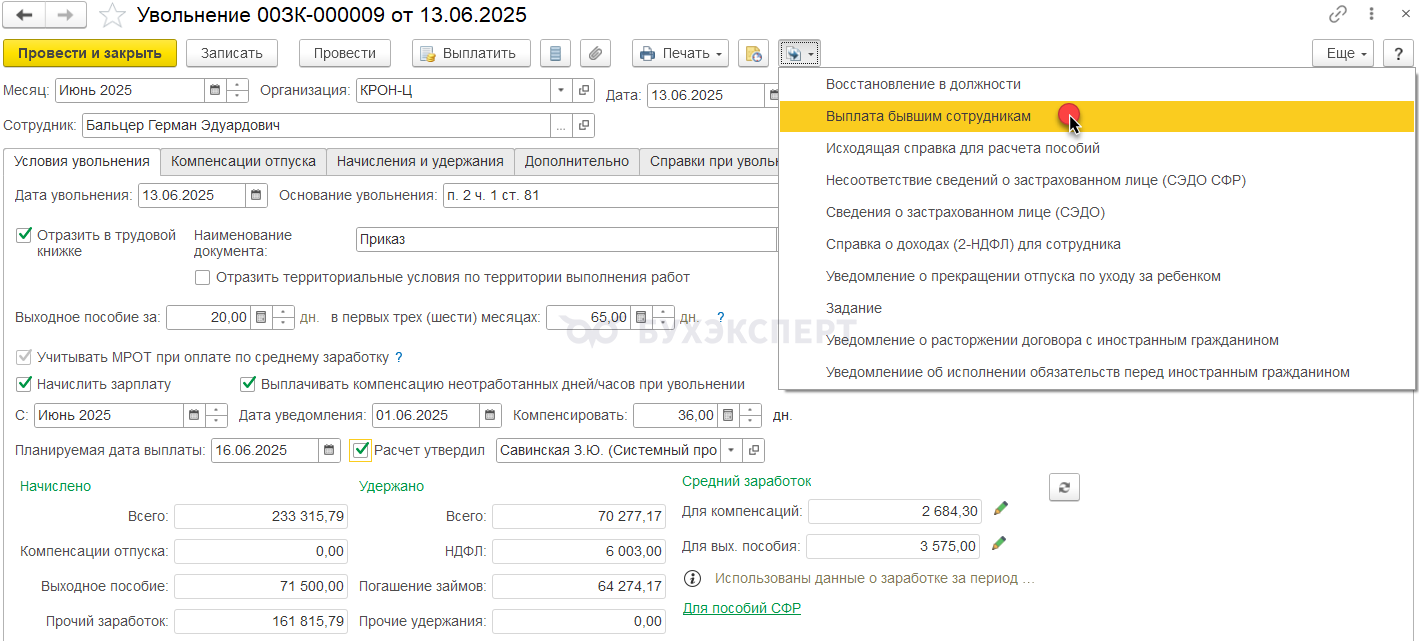Click the info icon about earnings period

[691, 578]
